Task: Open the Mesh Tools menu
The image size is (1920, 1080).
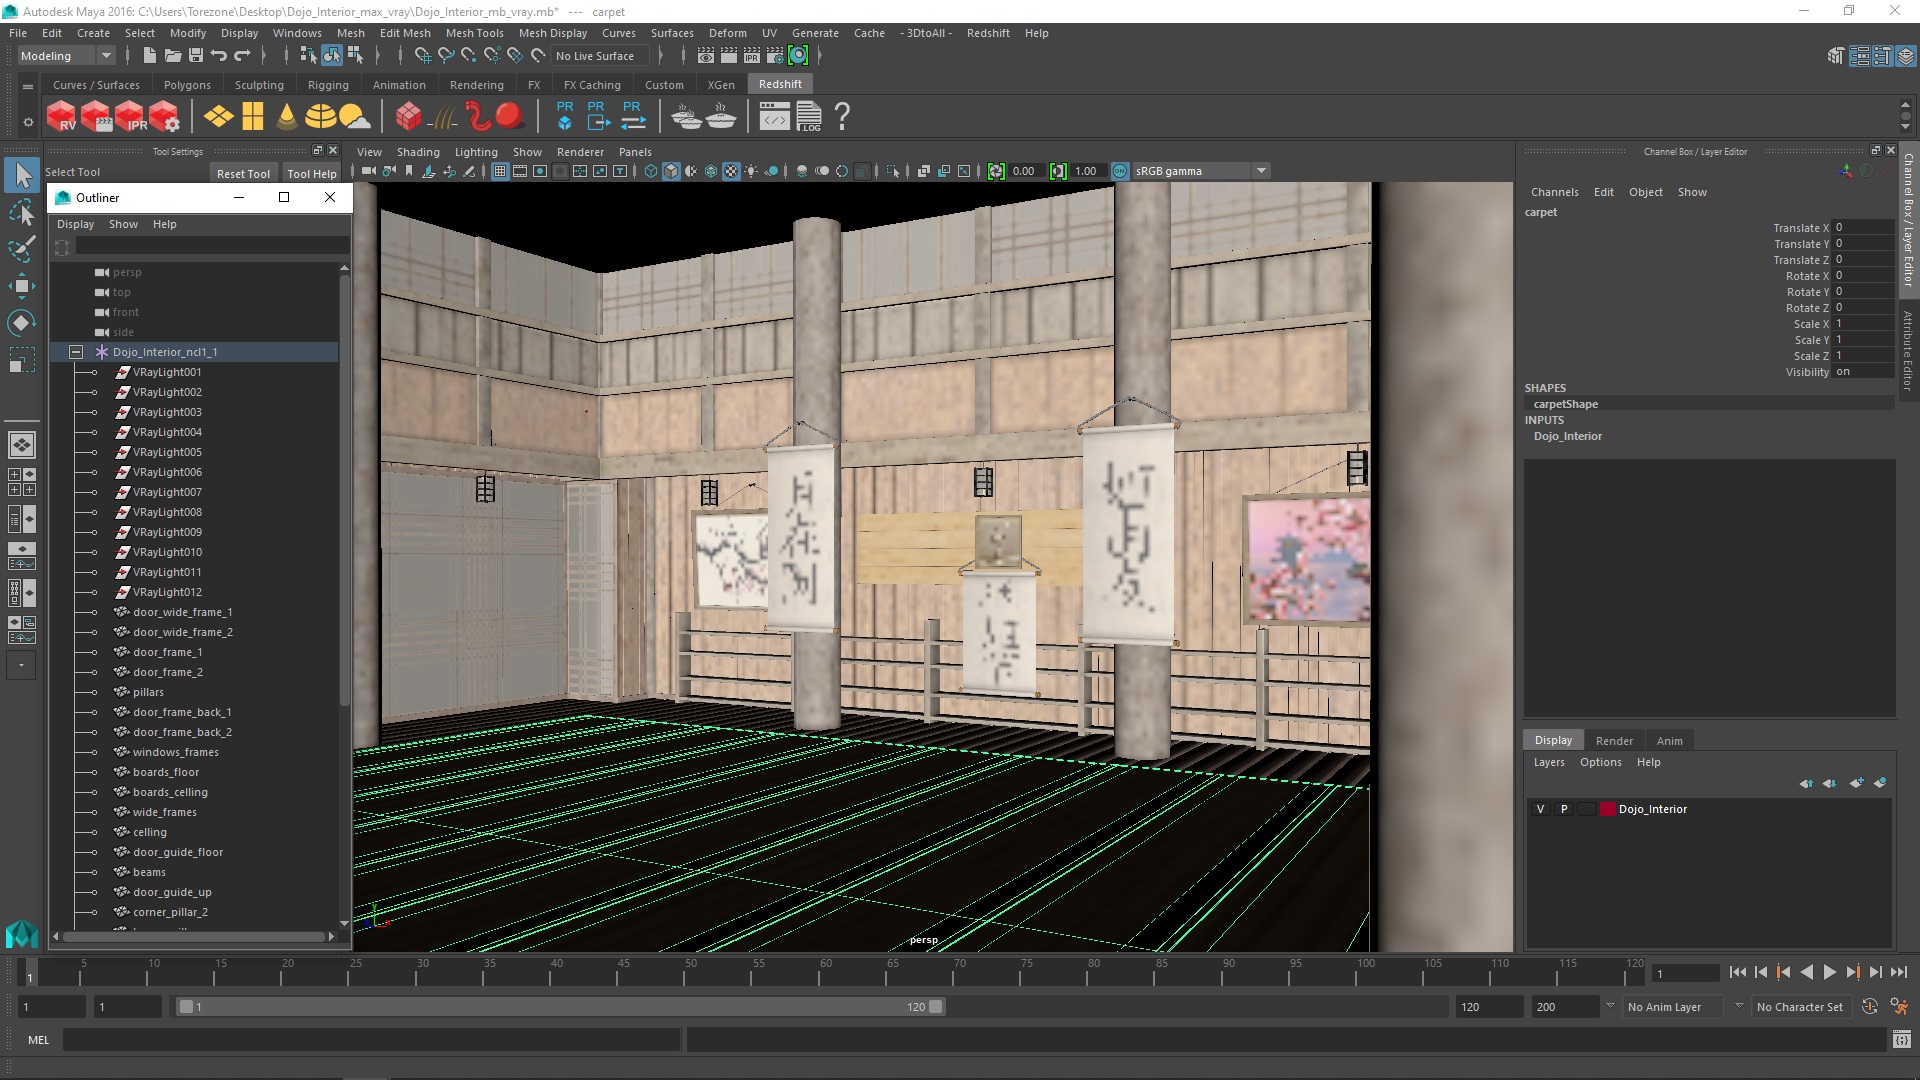Action: 474,33
